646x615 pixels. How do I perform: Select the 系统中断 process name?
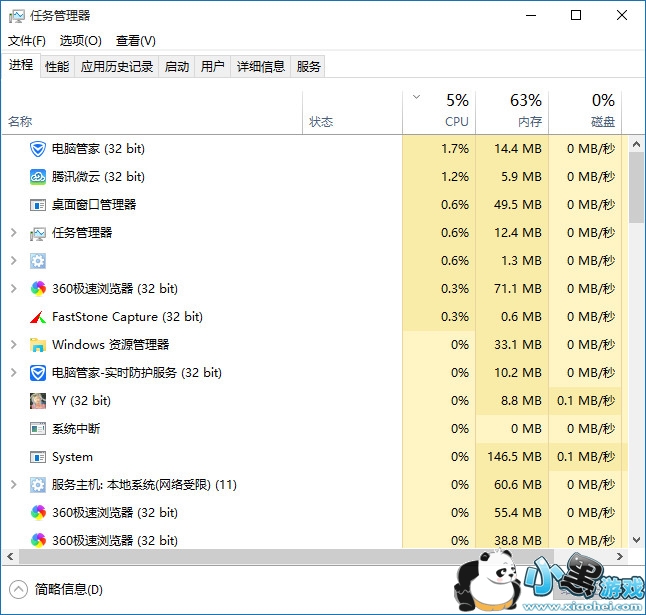coord(76,429)
